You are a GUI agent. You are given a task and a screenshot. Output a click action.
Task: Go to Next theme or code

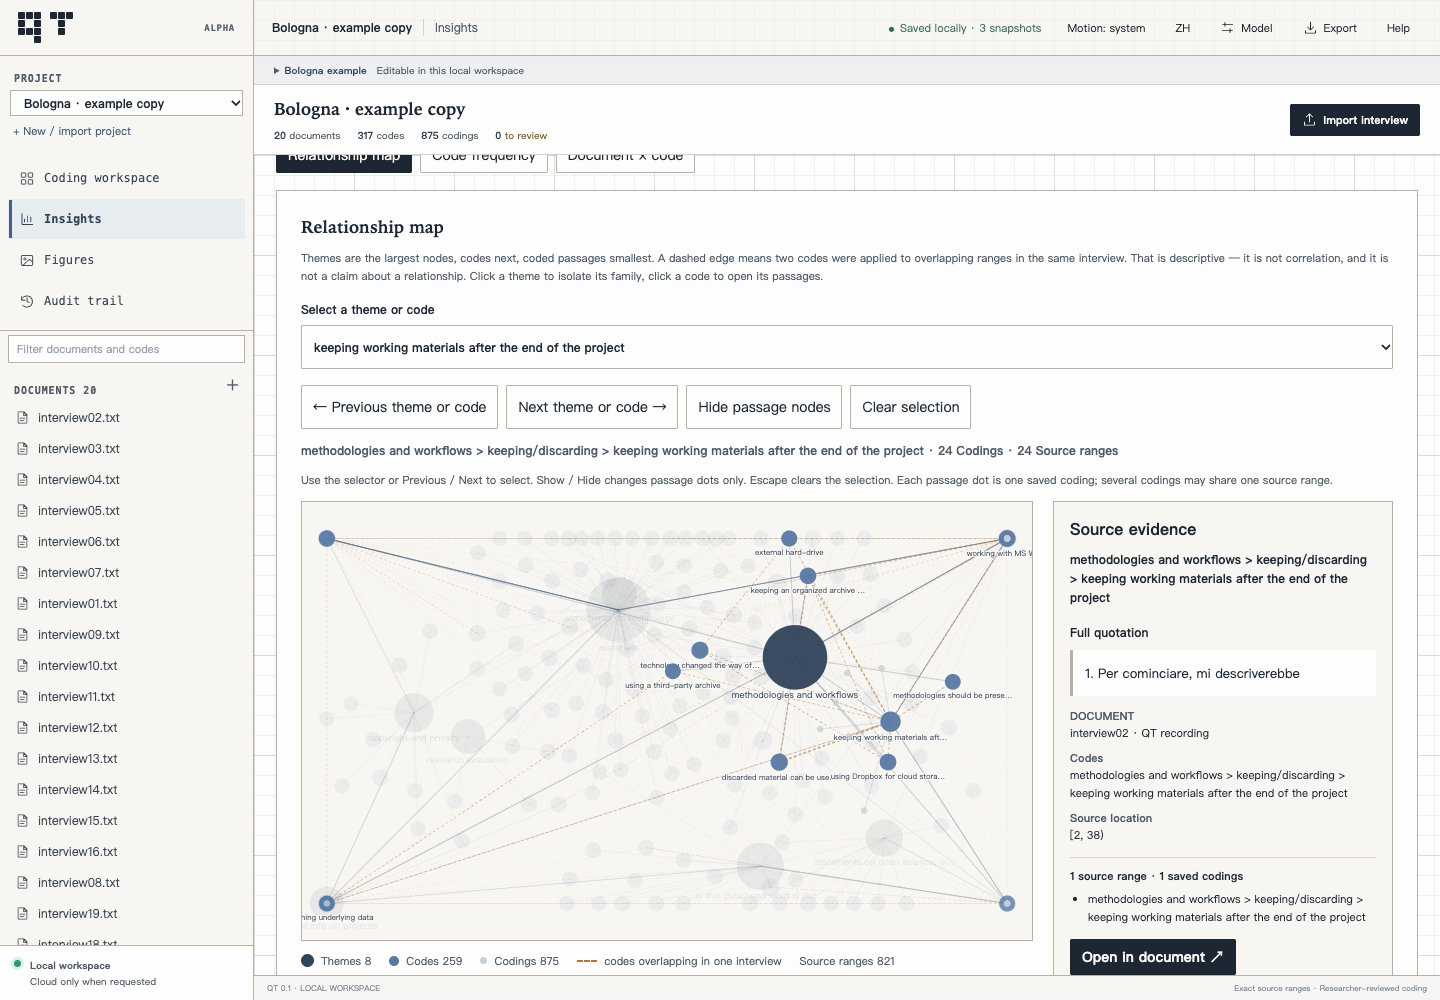(592, 407)
